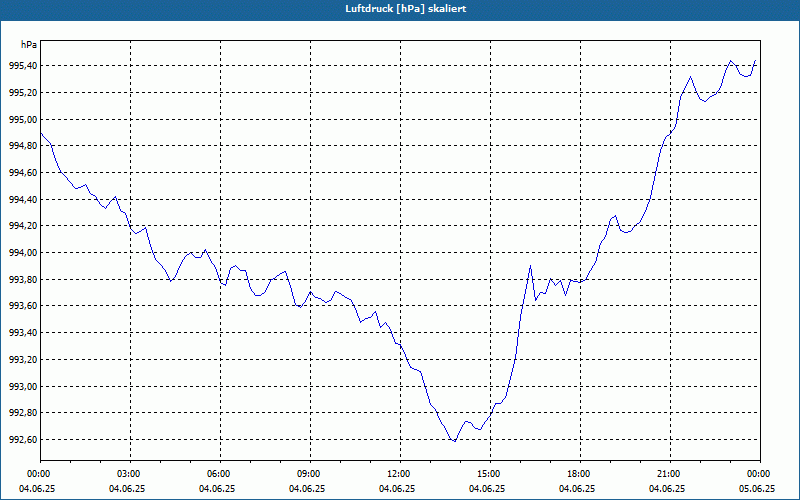The width and height of the screenshot is (800, 500).
Task: Click the 21:00 time label
Action: pyautogui.click(x=670, y=474)
